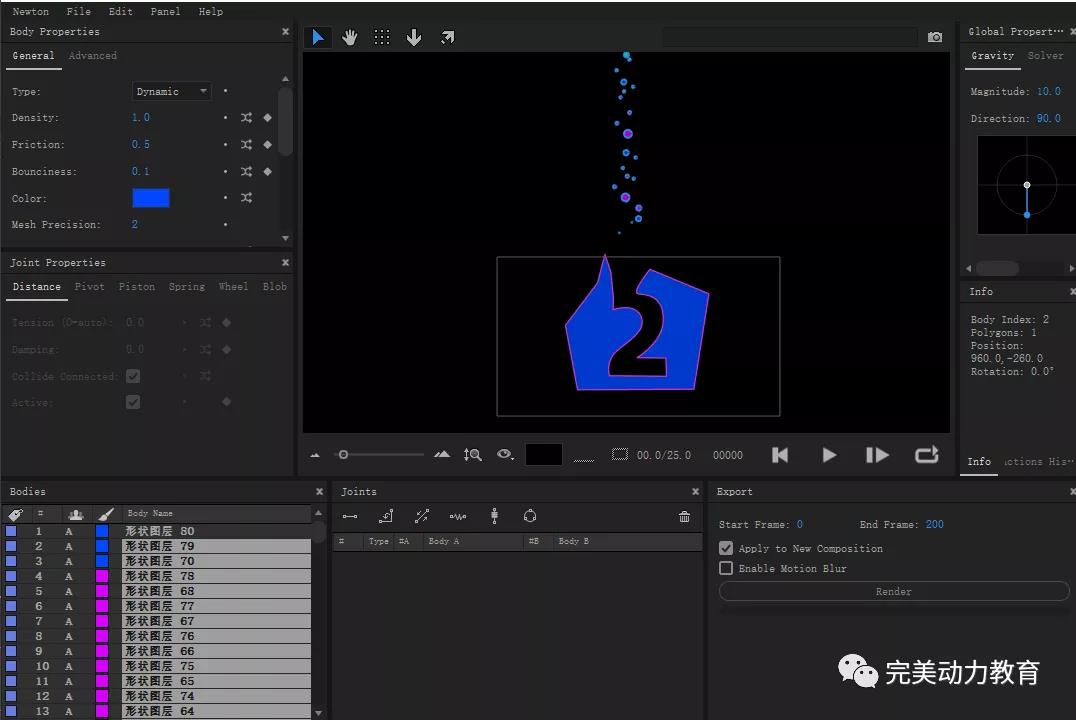1076x720 pixels.
Task: Toggle the preview eye visibility icon
Action: pos(505,455)
